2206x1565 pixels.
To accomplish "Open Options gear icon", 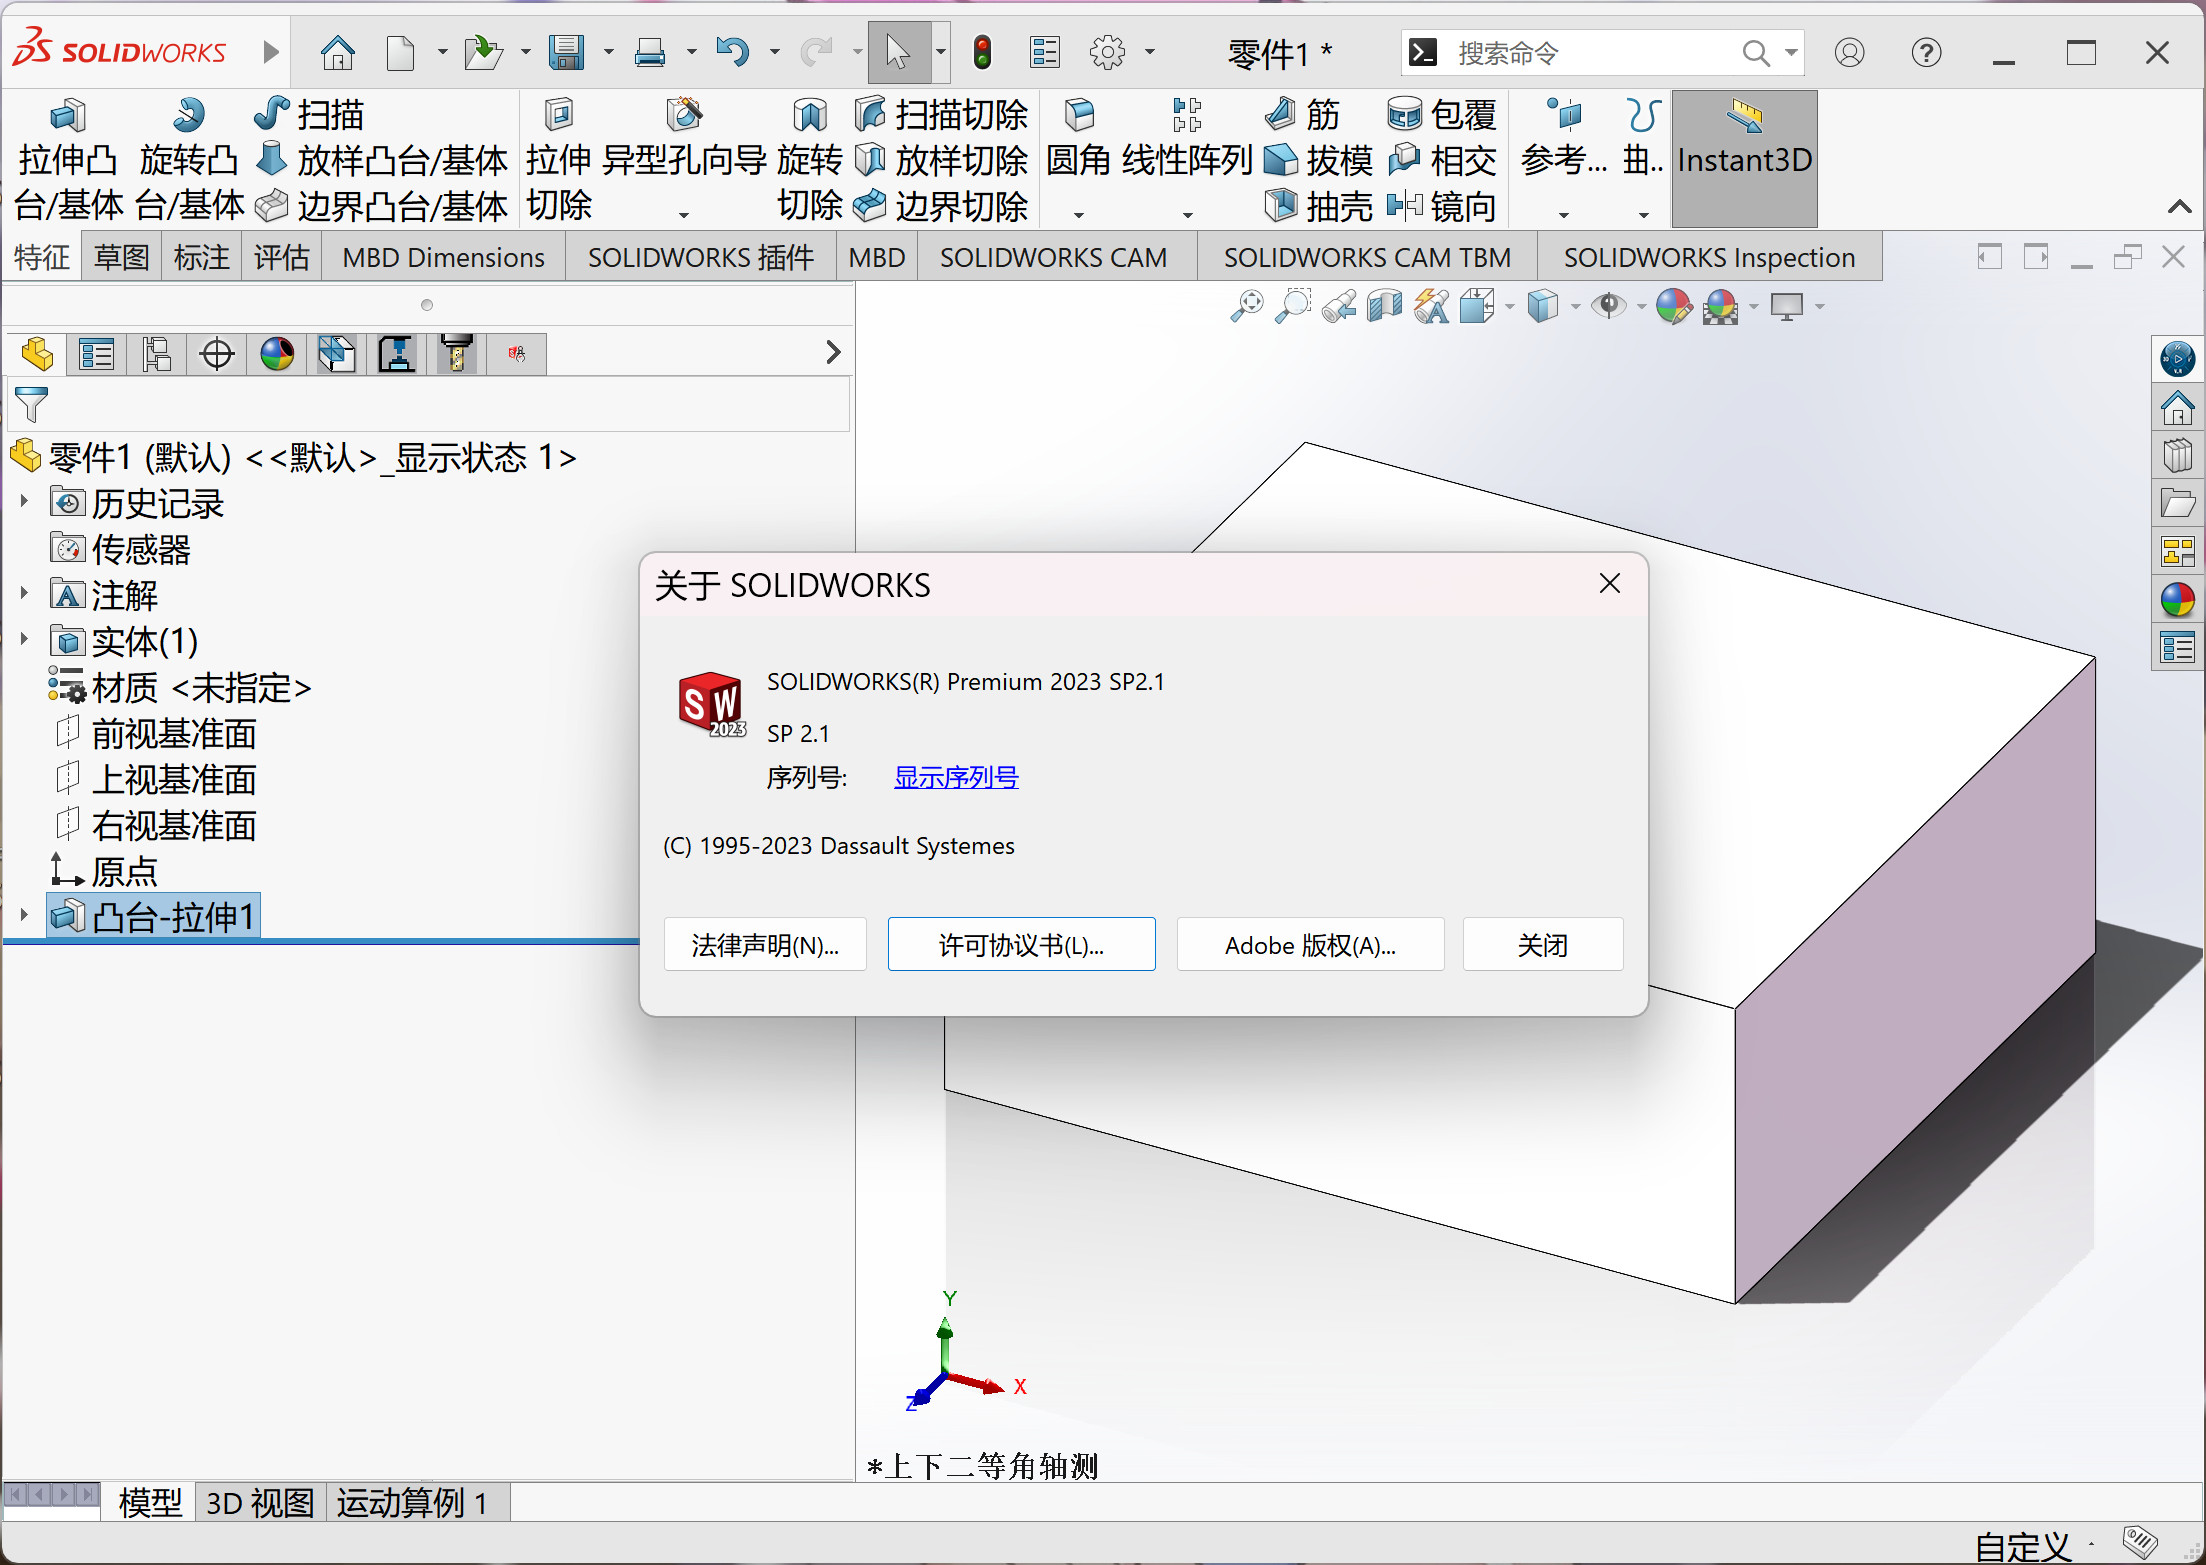I will coord(1107,52).
